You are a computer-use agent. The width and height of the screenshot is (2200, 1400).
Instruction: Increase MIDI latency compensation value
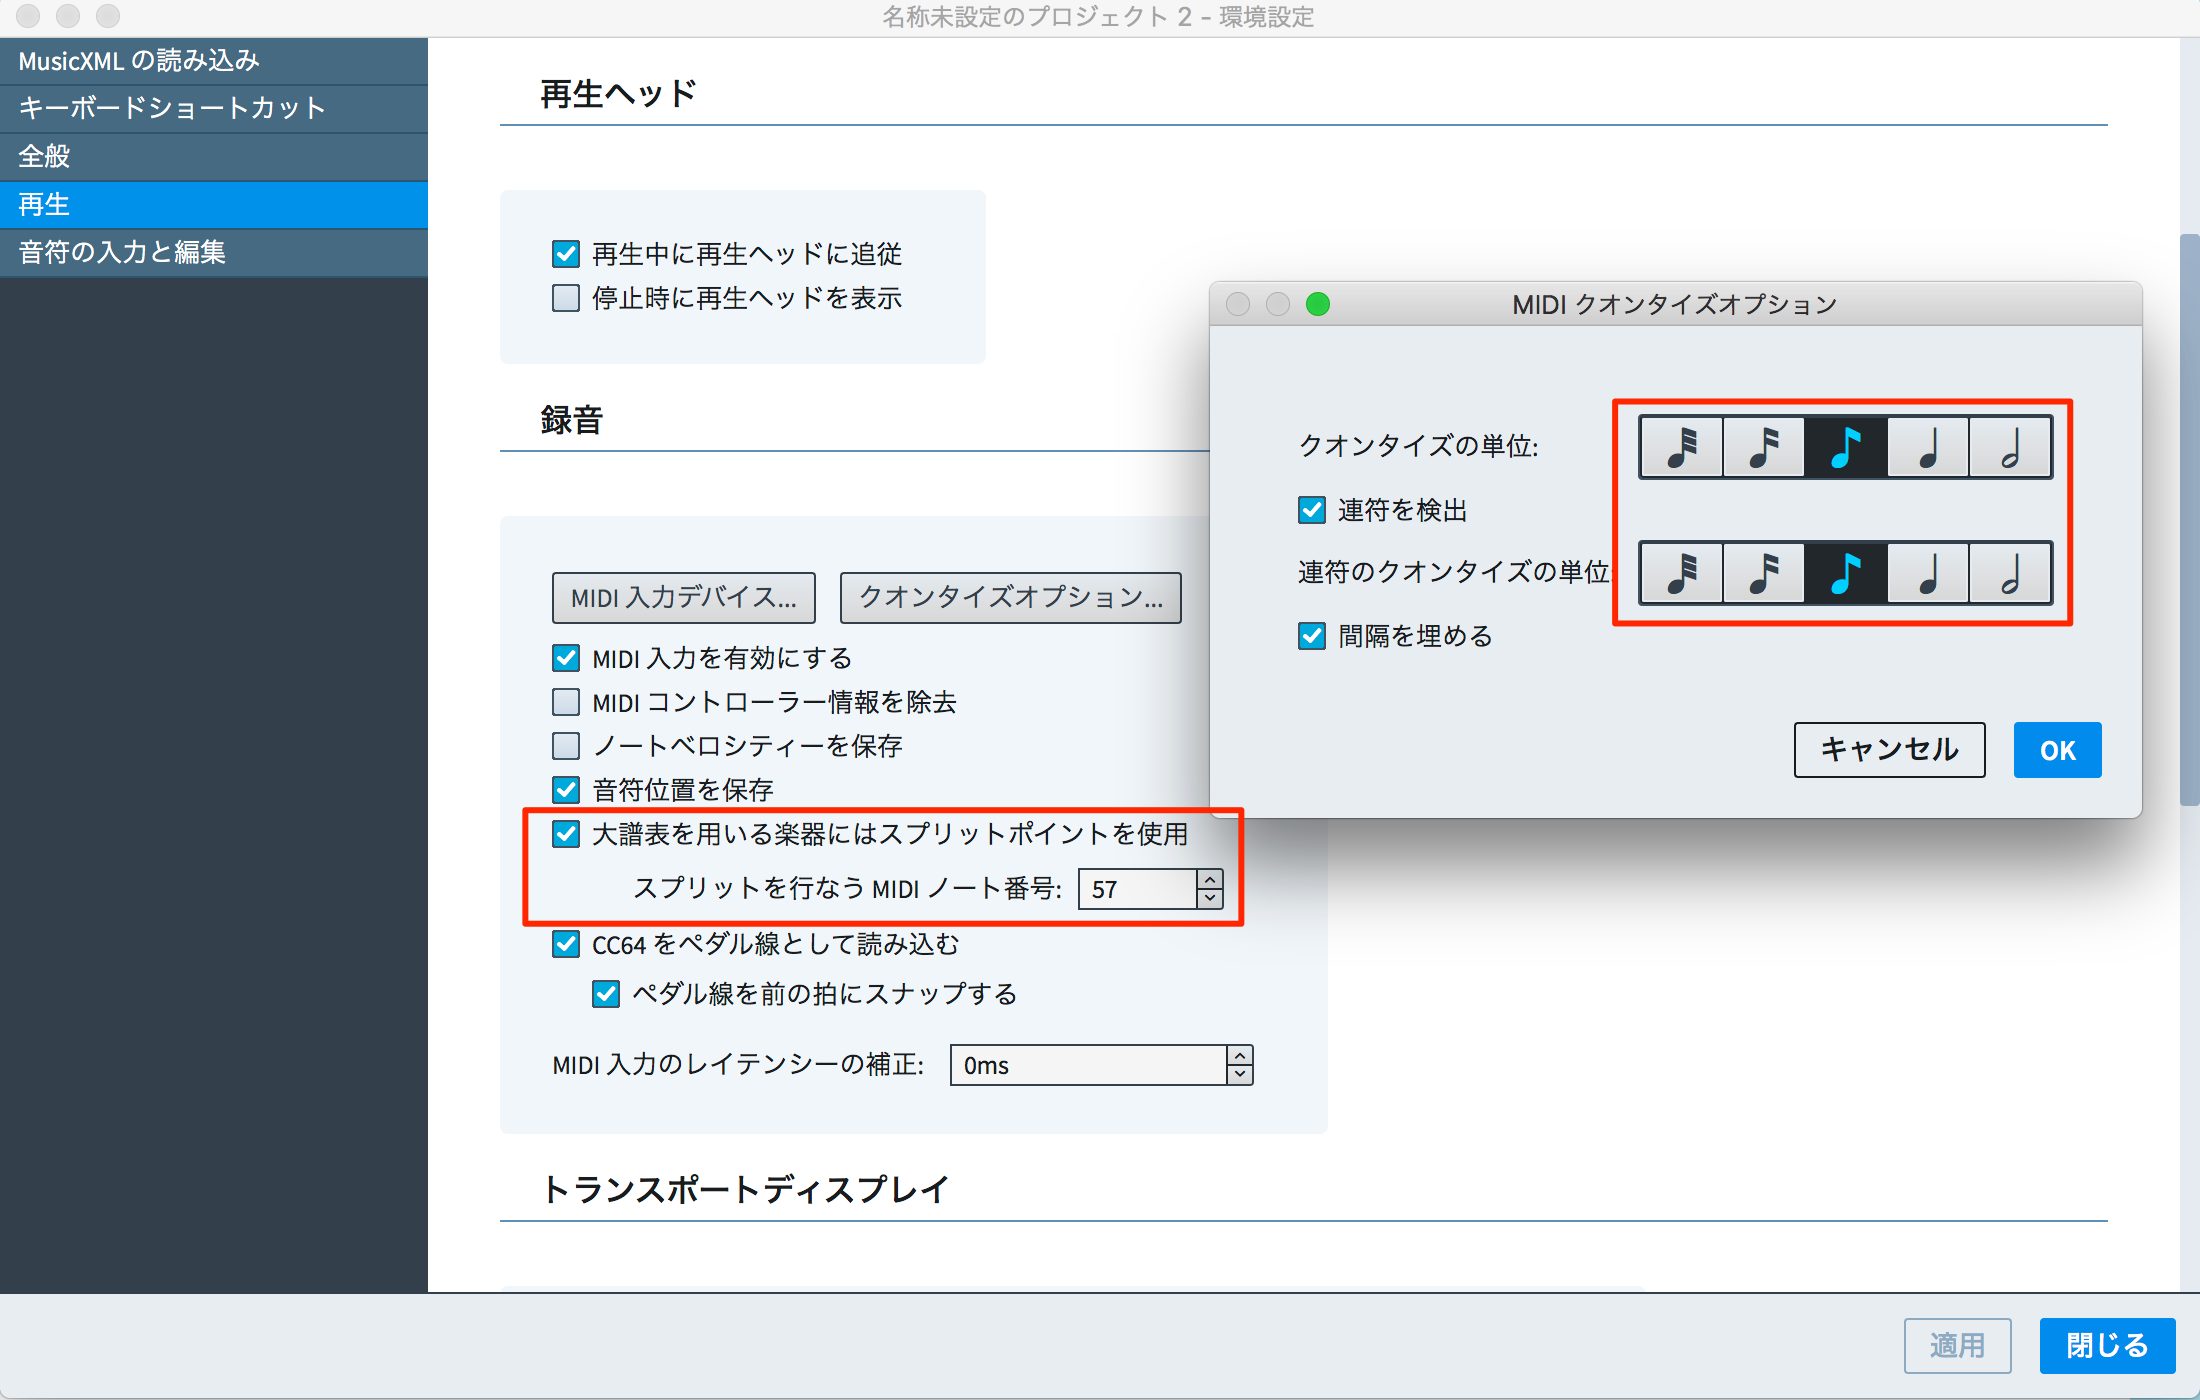[x=1240, y=1056]
